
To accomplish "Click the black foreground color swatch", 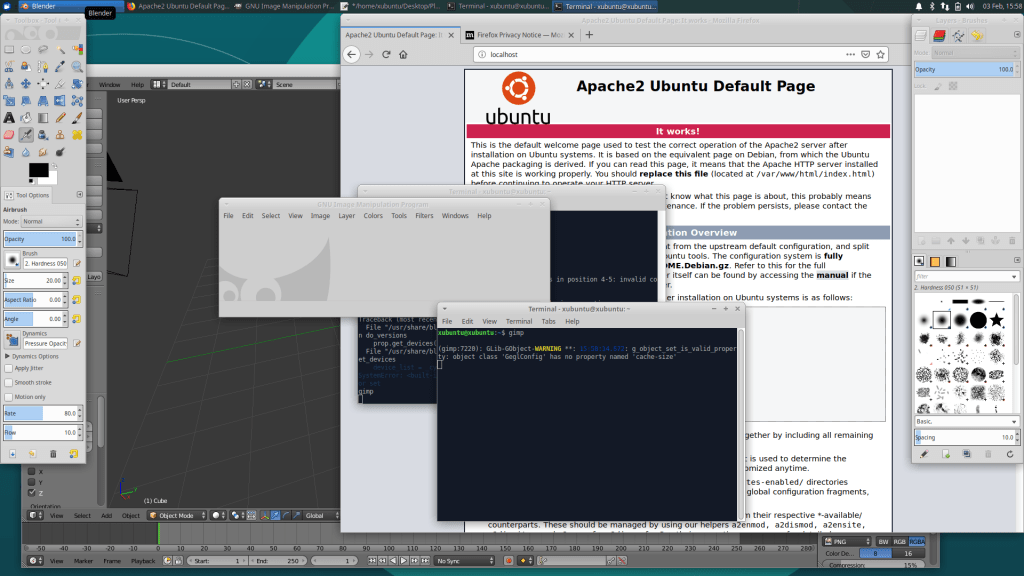I will (37, 171).
